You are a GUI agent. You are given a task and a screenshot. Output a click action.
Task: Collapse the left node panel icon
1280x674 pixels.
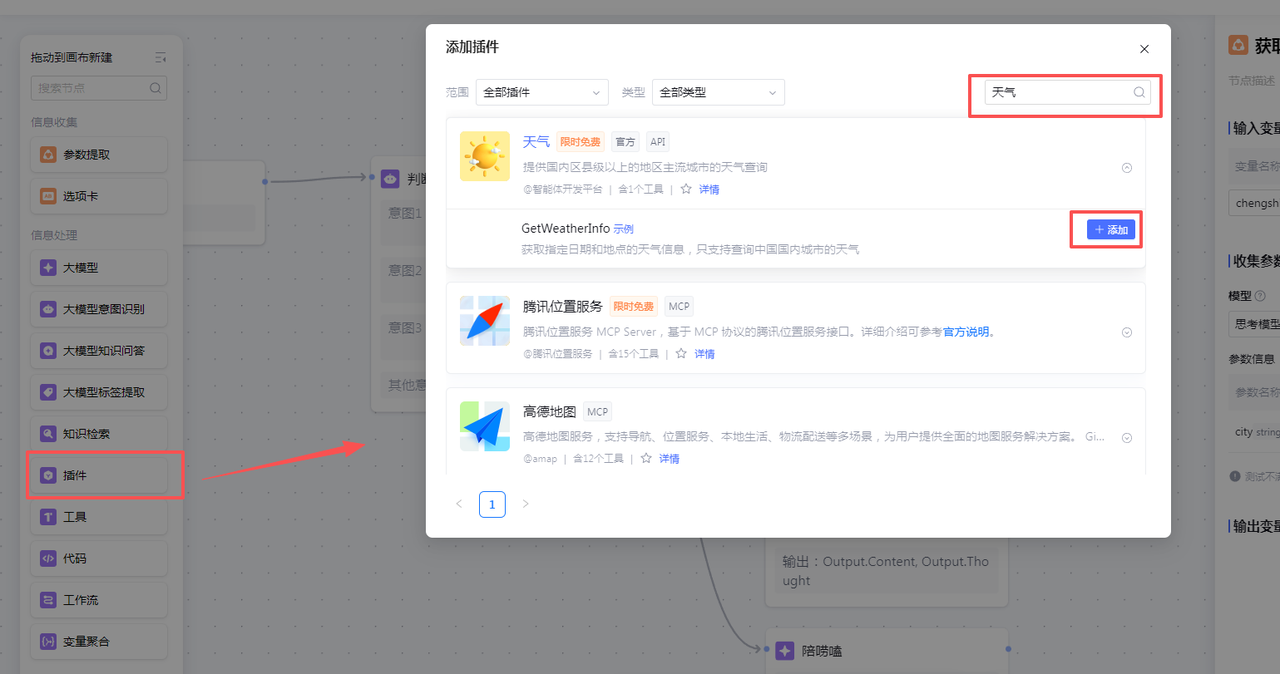(160, 58)
